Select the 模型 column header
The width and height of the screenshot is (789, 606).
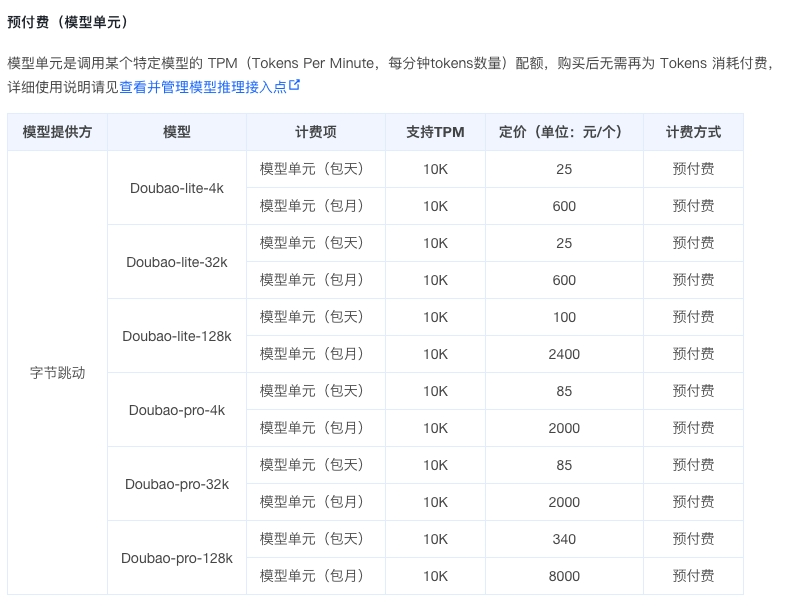[x=177, y=132]
